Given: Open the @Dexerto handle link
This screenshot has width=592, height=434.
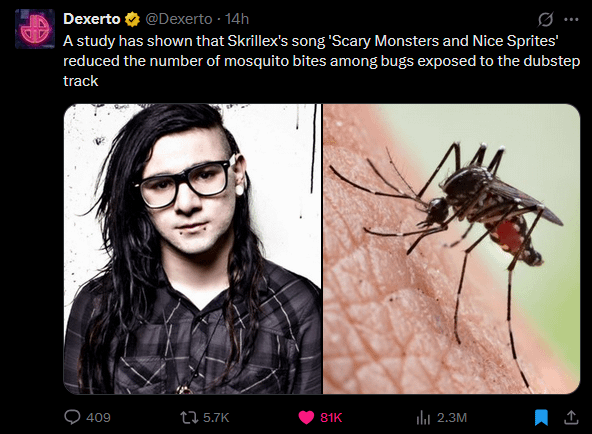Looking at the screenshot, I should tap(179, 19).
